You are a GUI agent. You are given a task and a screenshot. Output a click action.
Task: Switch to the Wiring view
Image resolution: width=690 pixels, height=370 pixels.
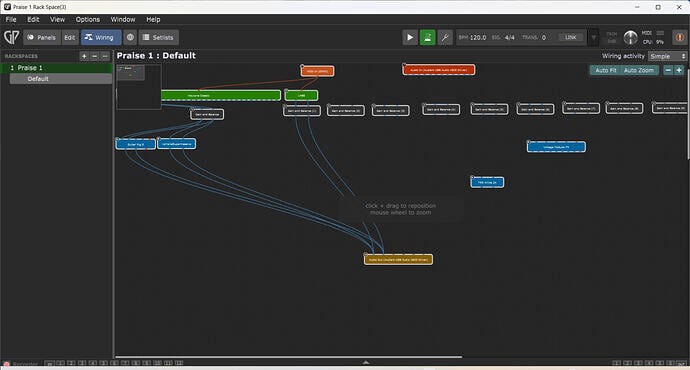101,37
